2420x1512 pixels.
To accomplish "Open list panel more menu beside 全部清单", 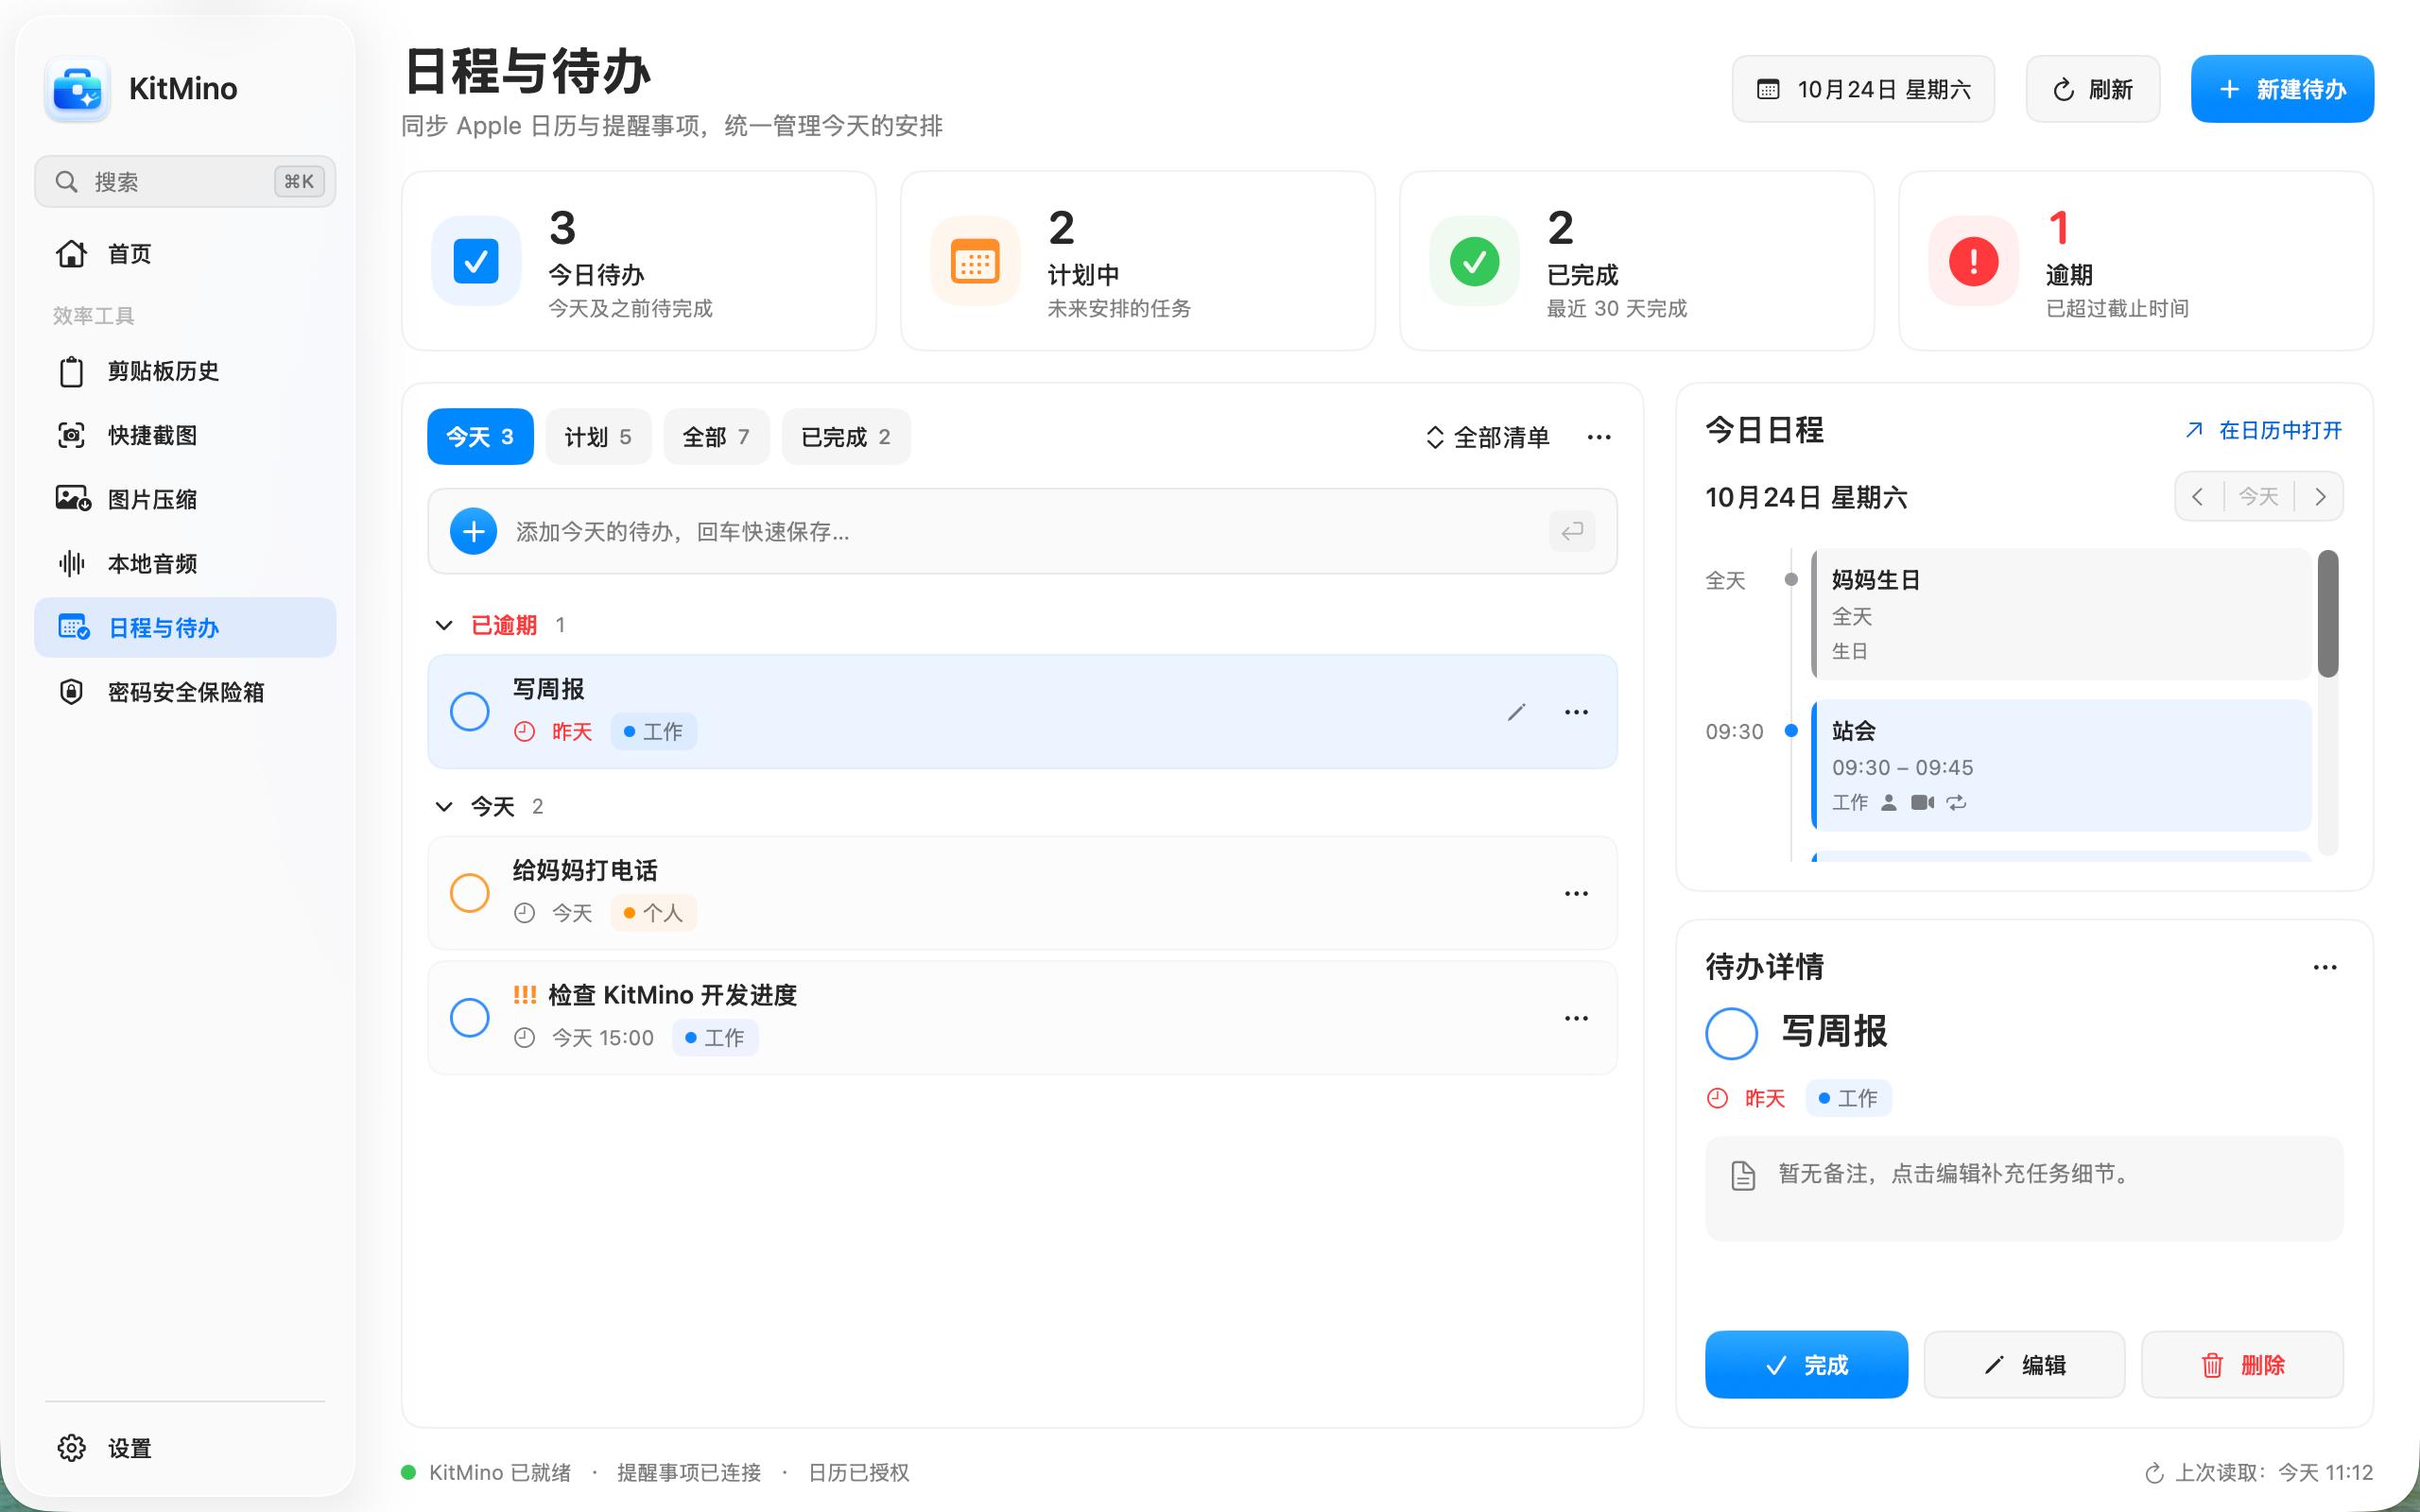I will pyautogui.click(x=1599, y=437).
